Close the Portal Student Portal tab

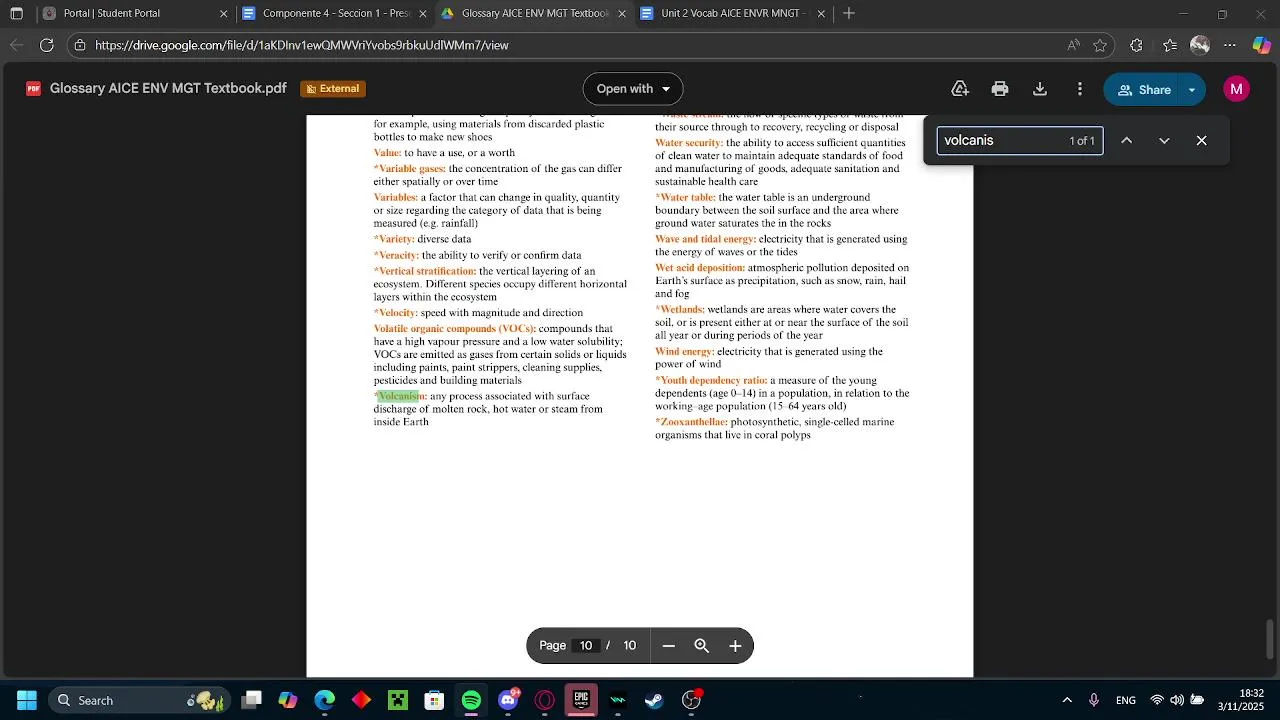223,14
